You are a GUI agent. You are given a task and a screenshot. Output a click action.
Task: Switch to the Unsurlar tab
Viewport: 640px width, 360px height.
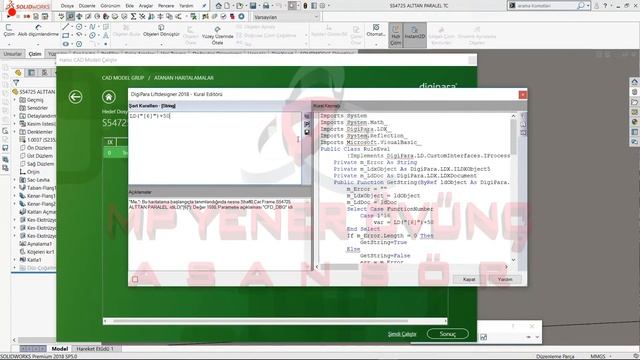[x=13, y=54]
